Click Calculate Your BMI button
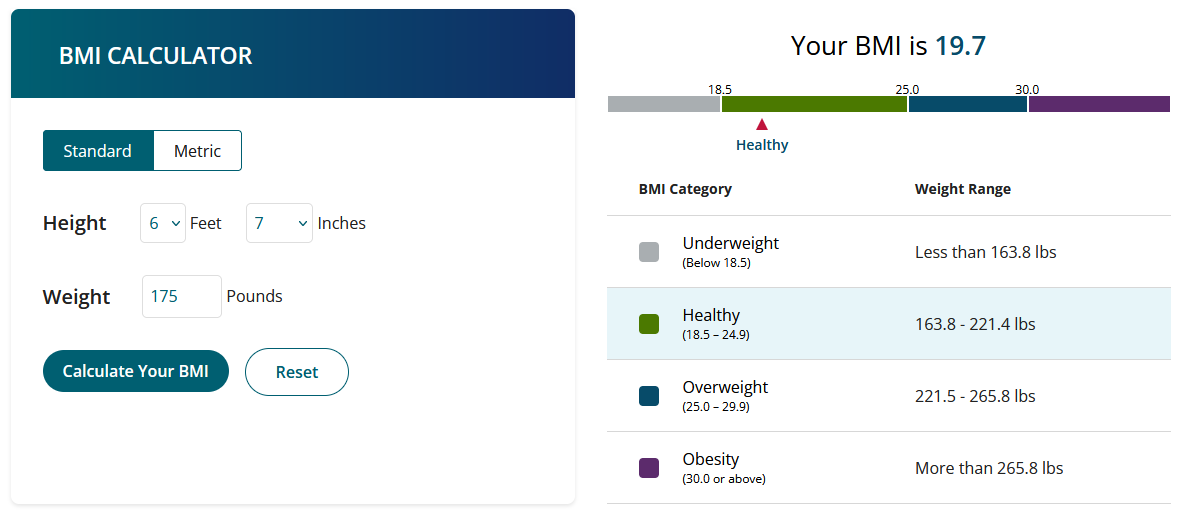The image size is (1204, 527). click(136, 371)
